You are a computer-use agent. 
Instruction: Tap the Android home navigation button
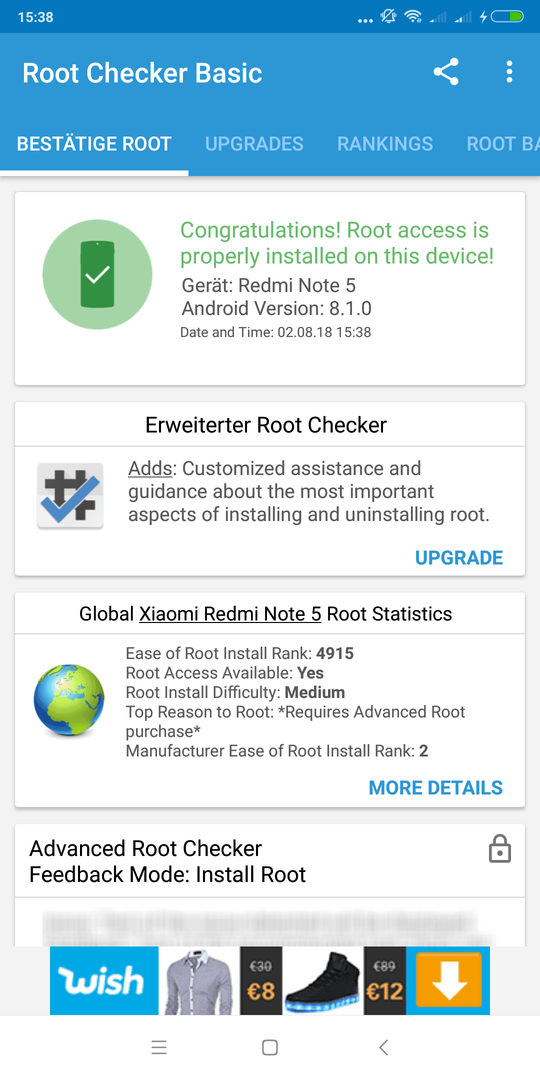(x=270, y=1048)
